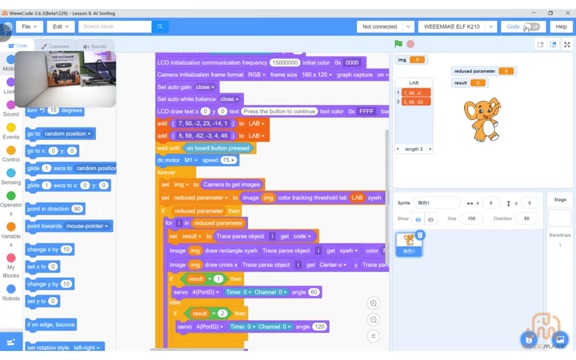Click the search magnifier icon
This screenshot has height=360, width=576.
(x=160, y=26)
